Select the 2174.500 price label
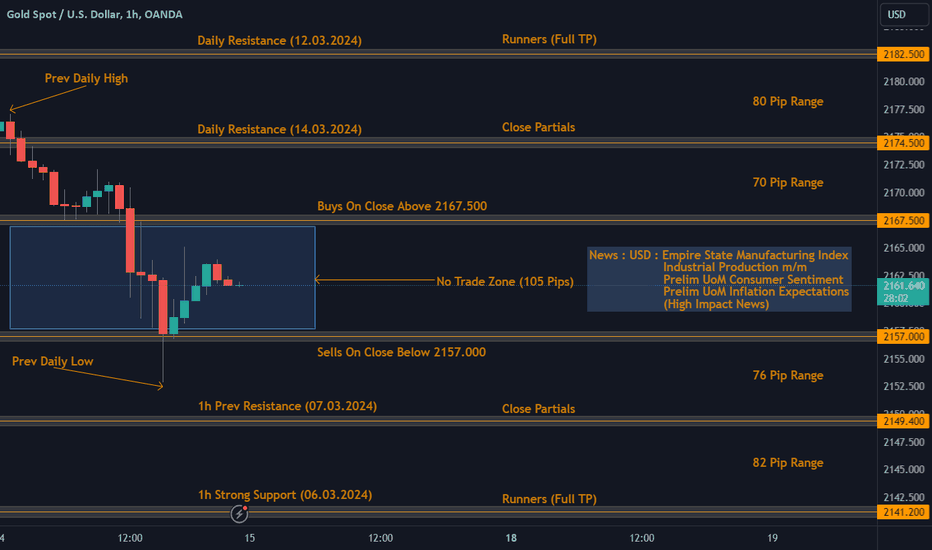This screenshot has width=932, height=550. [x=903, y=143]
